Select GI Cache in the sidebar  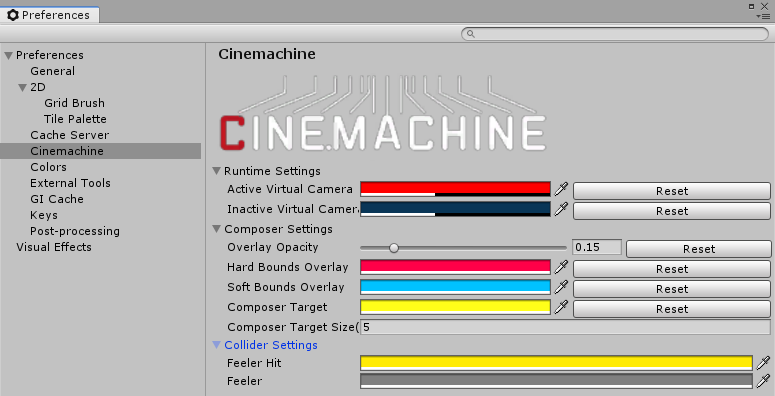[56, 199]
